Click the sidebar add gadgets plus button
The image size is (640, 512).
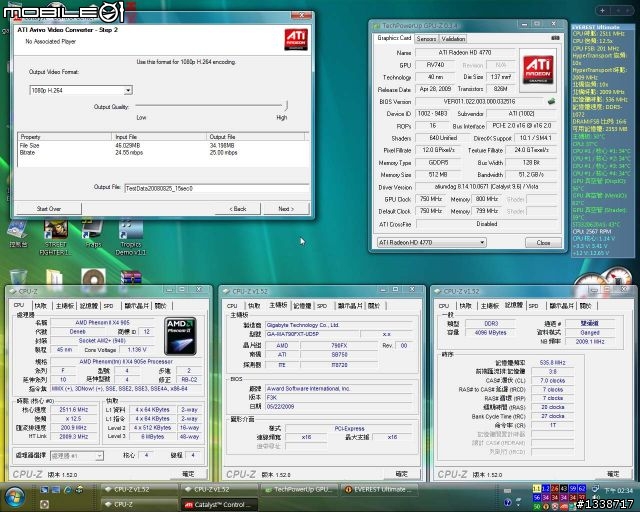pos(602,11)
